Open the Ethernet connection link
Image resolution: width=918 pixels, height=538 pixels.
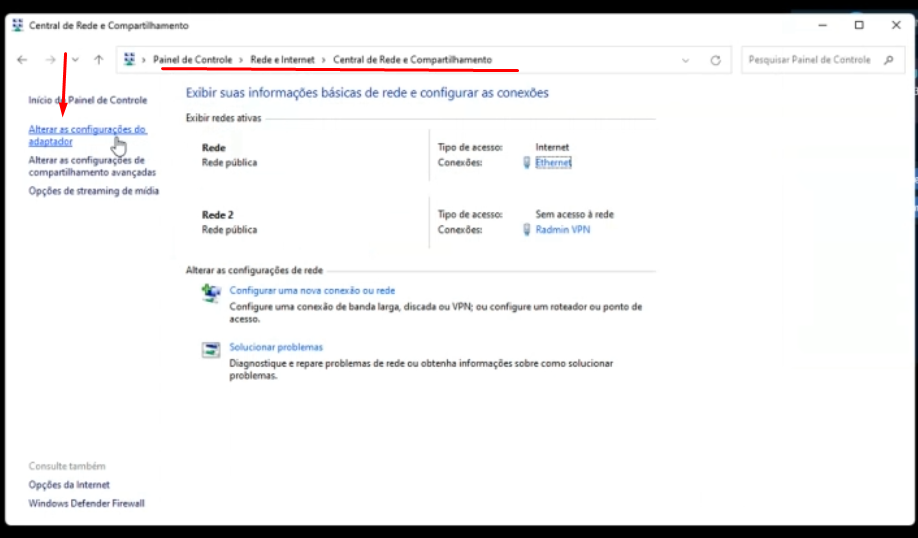553,162
